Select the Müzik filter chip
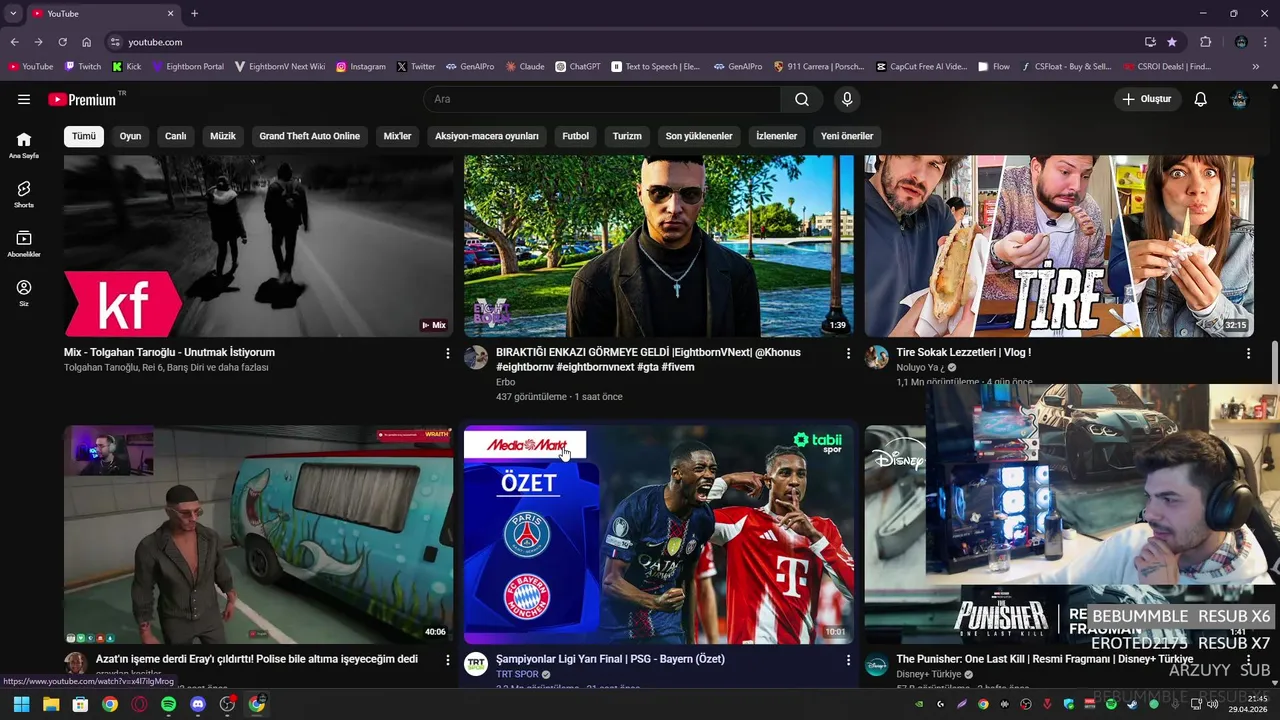The width and height of the screenshot is (1280, 720). 223,136
